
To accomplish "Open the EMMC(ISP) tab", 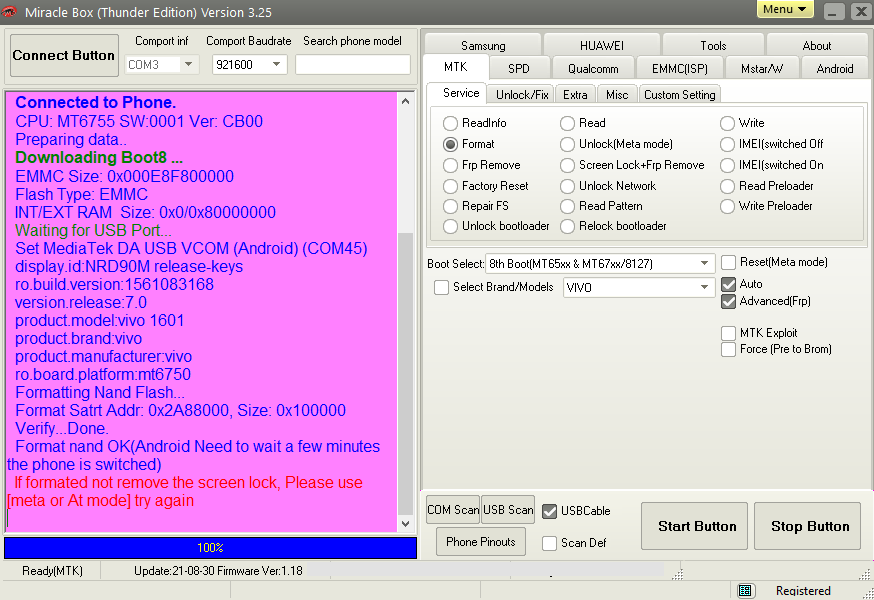I will tap(679, 69).
